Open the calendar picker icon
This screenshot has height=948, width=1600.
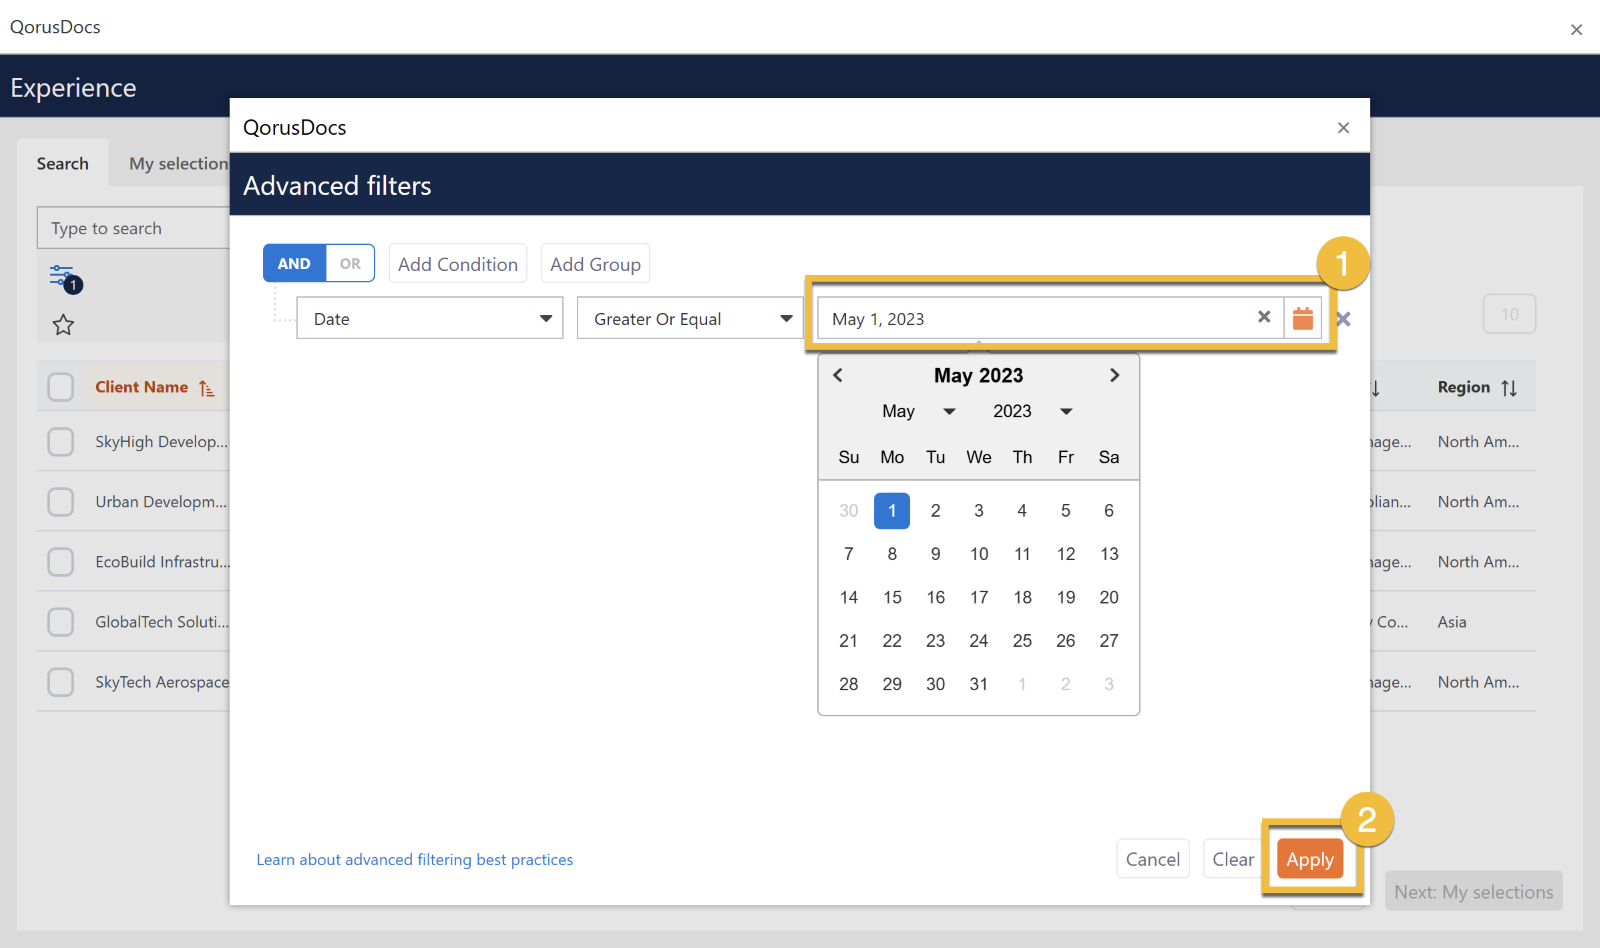click(1303, 318)
